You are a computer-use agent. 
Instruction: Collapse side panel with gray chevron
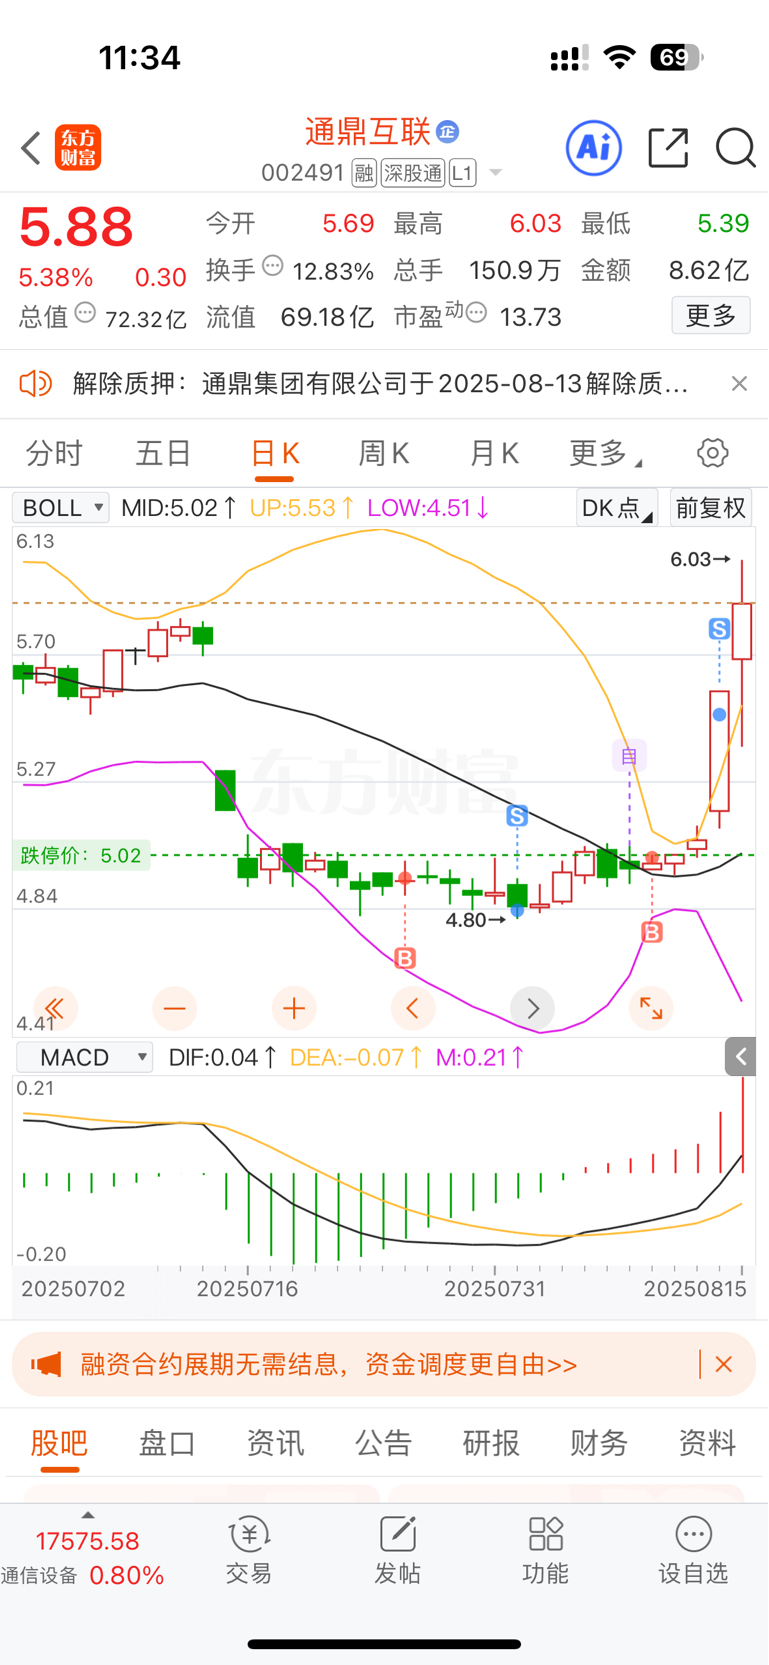click(740, 1057)
